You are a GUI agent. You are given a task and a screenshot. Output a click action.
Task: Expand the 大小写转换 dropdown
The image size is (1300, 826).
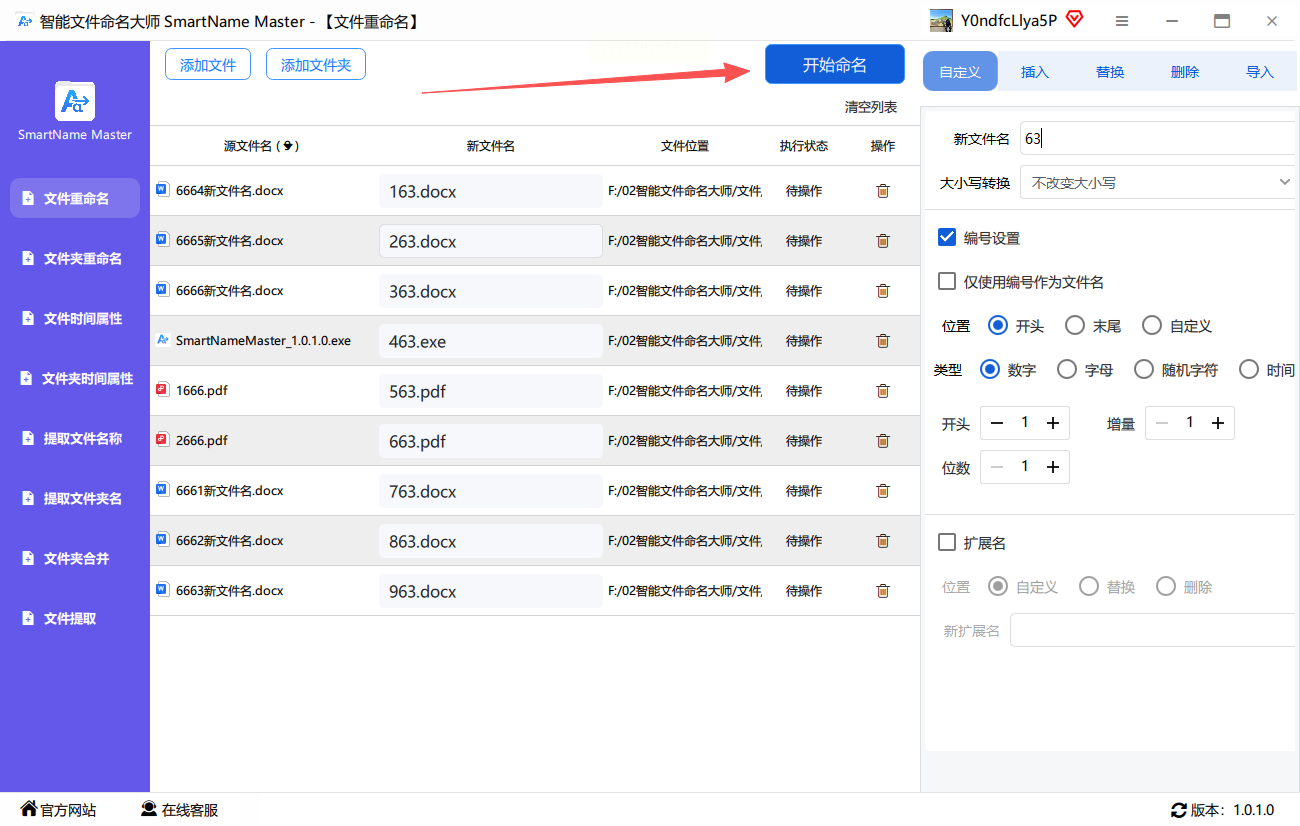point(1158,183)
